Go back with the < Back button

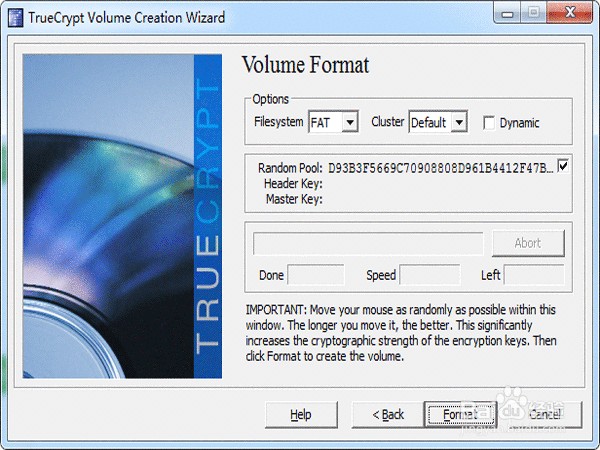click(388, 414)
